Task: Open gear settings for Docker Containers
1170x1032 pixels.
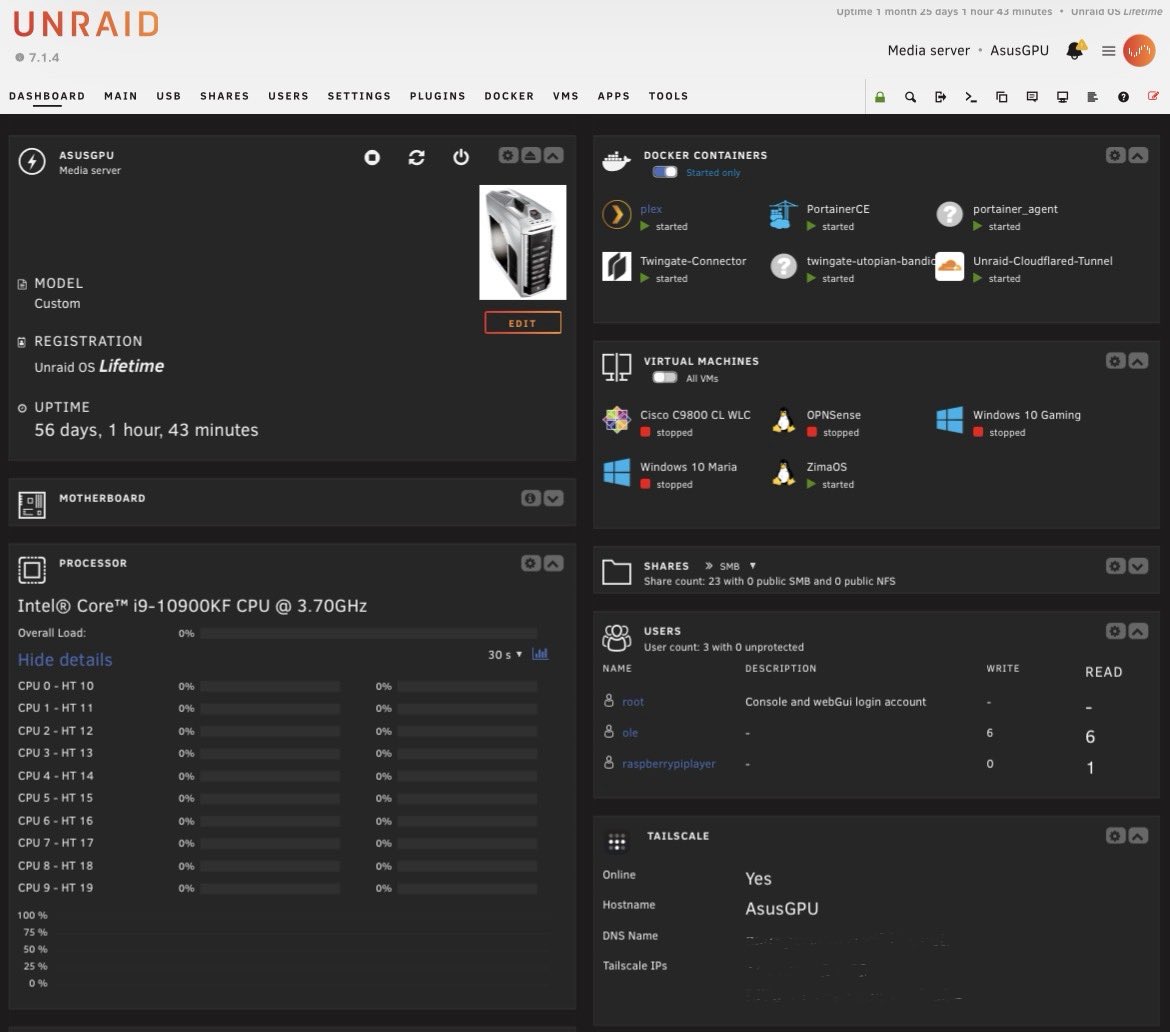Action: (x=1115, y=155)
